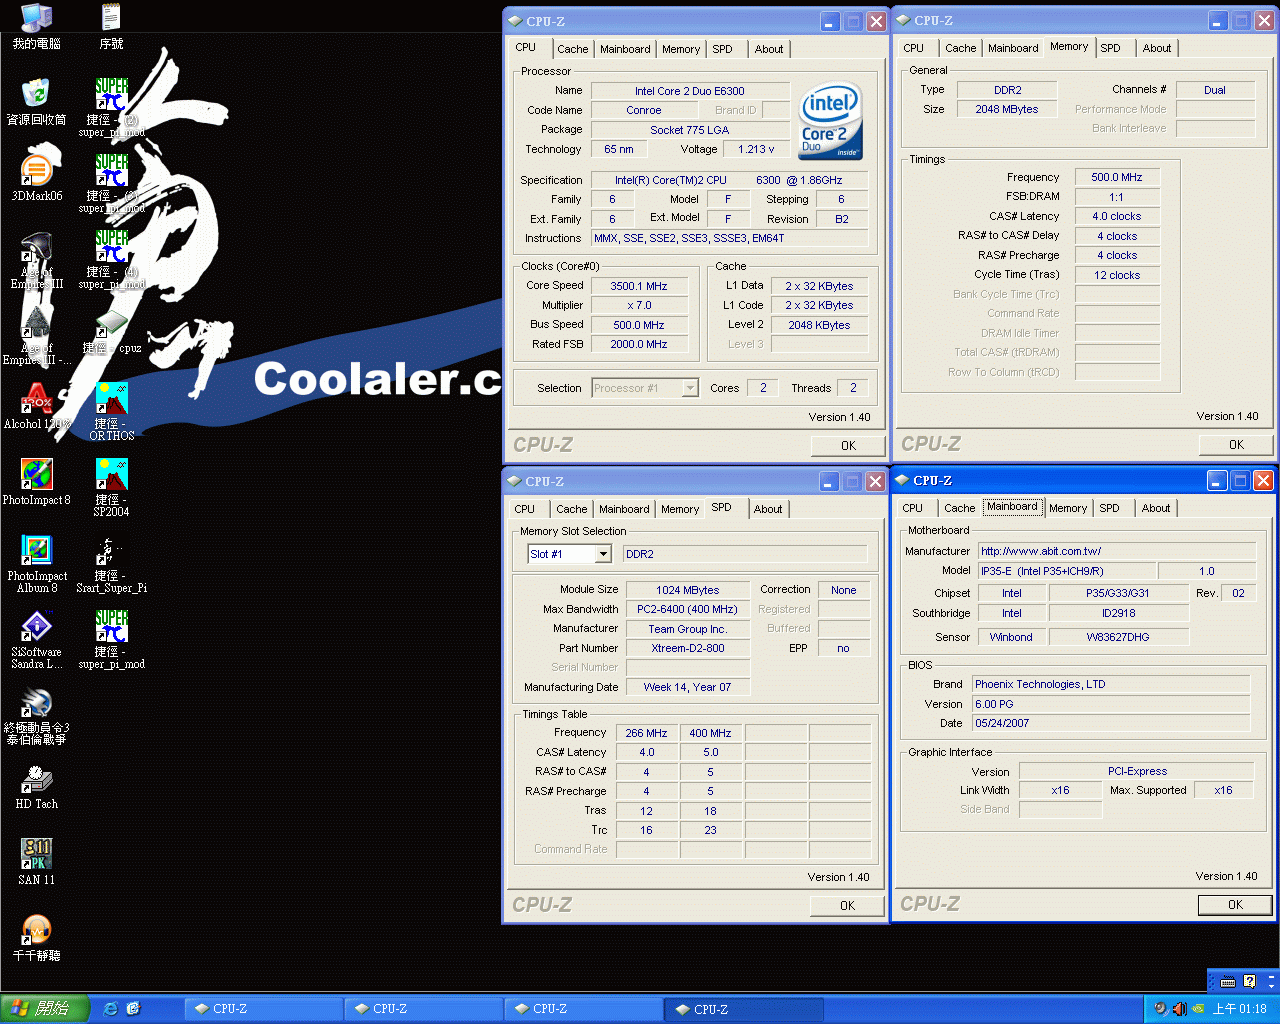Screen dimensions: 1280x1024
Task: Open the About tab in the Processor window
Action: click(x=769, y=49)
